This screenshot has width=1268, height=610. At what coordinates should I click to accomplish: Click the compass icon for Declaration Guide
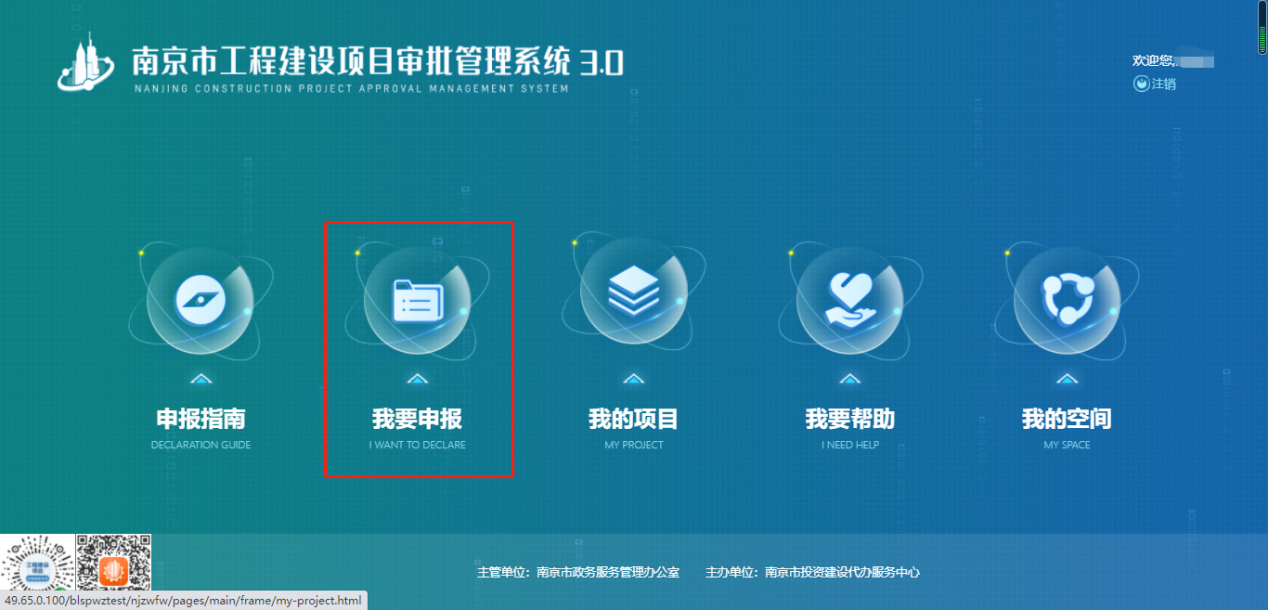tap(201, 298)
